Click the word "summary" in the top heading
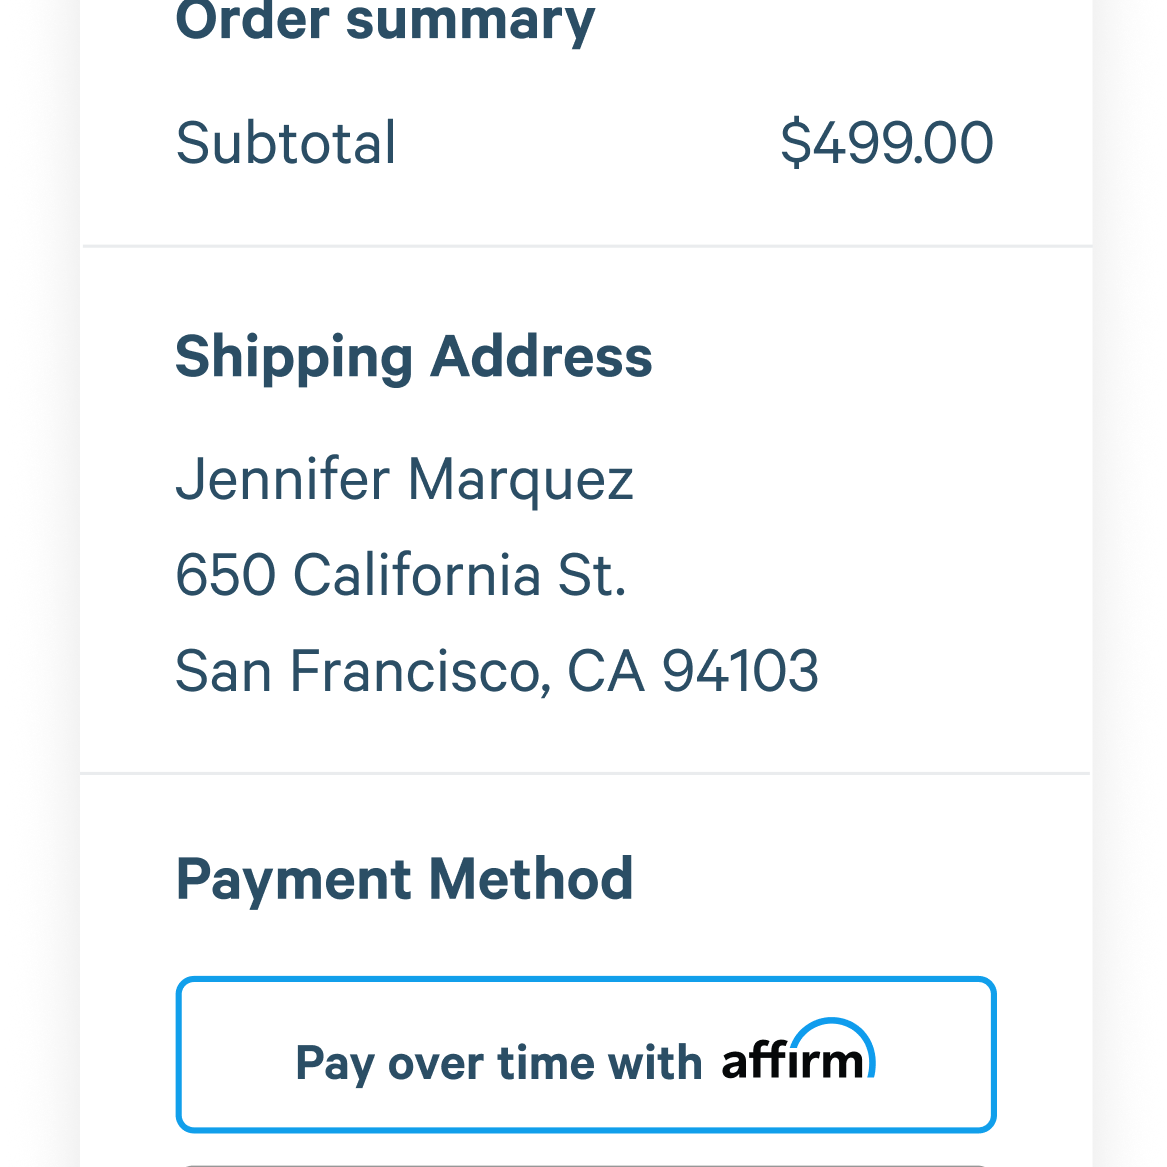Screen dimensions: 1167x1167 (471, 22)
